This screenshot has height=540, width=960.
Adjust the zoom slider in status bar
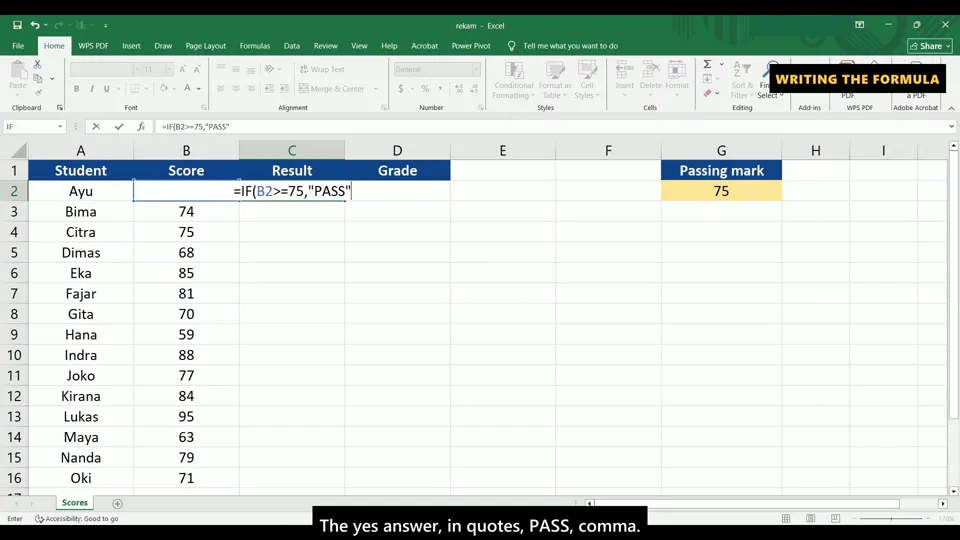pos(891,519)
